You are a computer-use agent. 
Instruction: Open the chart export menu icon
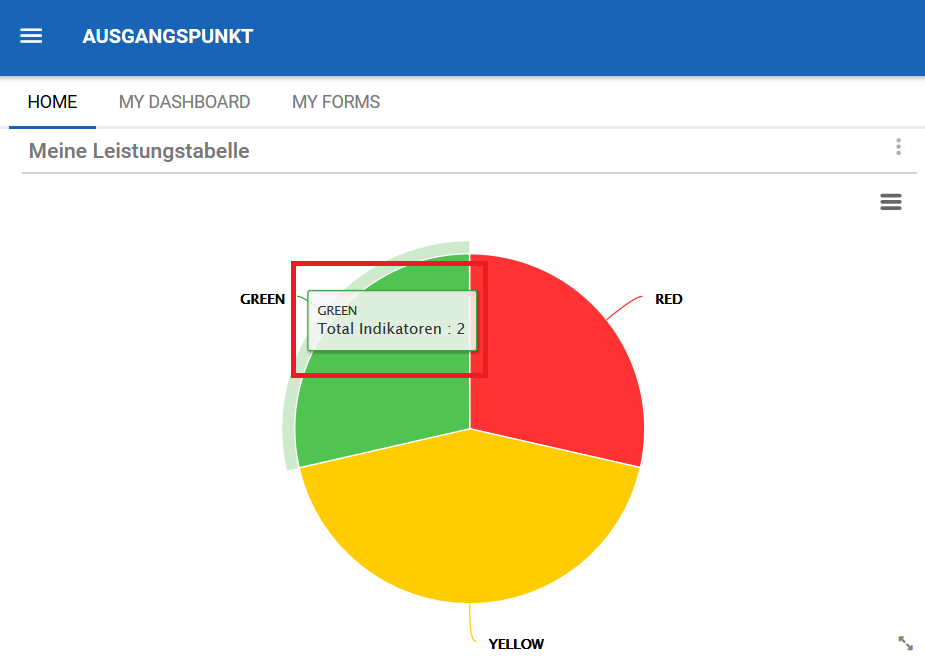pos(890,202)
